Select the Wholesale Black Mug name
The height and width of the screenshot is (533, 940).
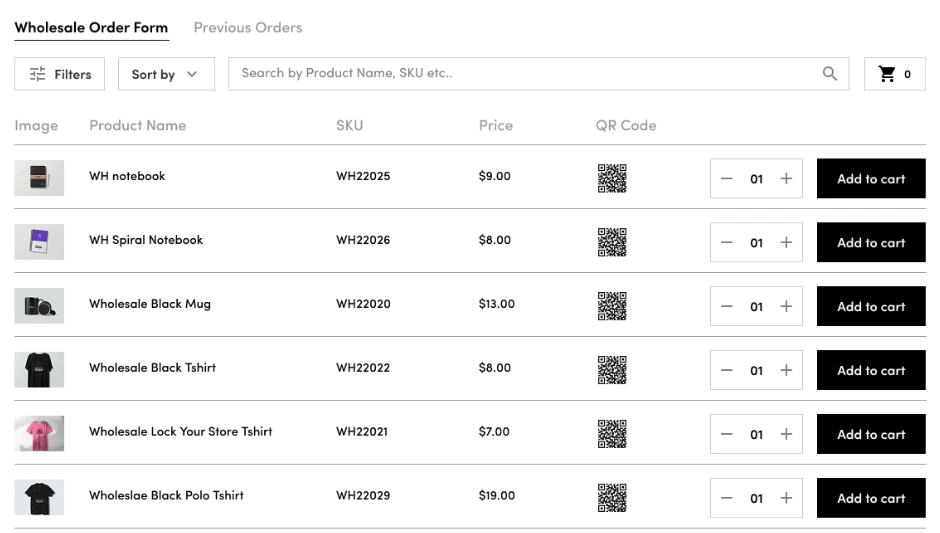click(x=150, y=304)
